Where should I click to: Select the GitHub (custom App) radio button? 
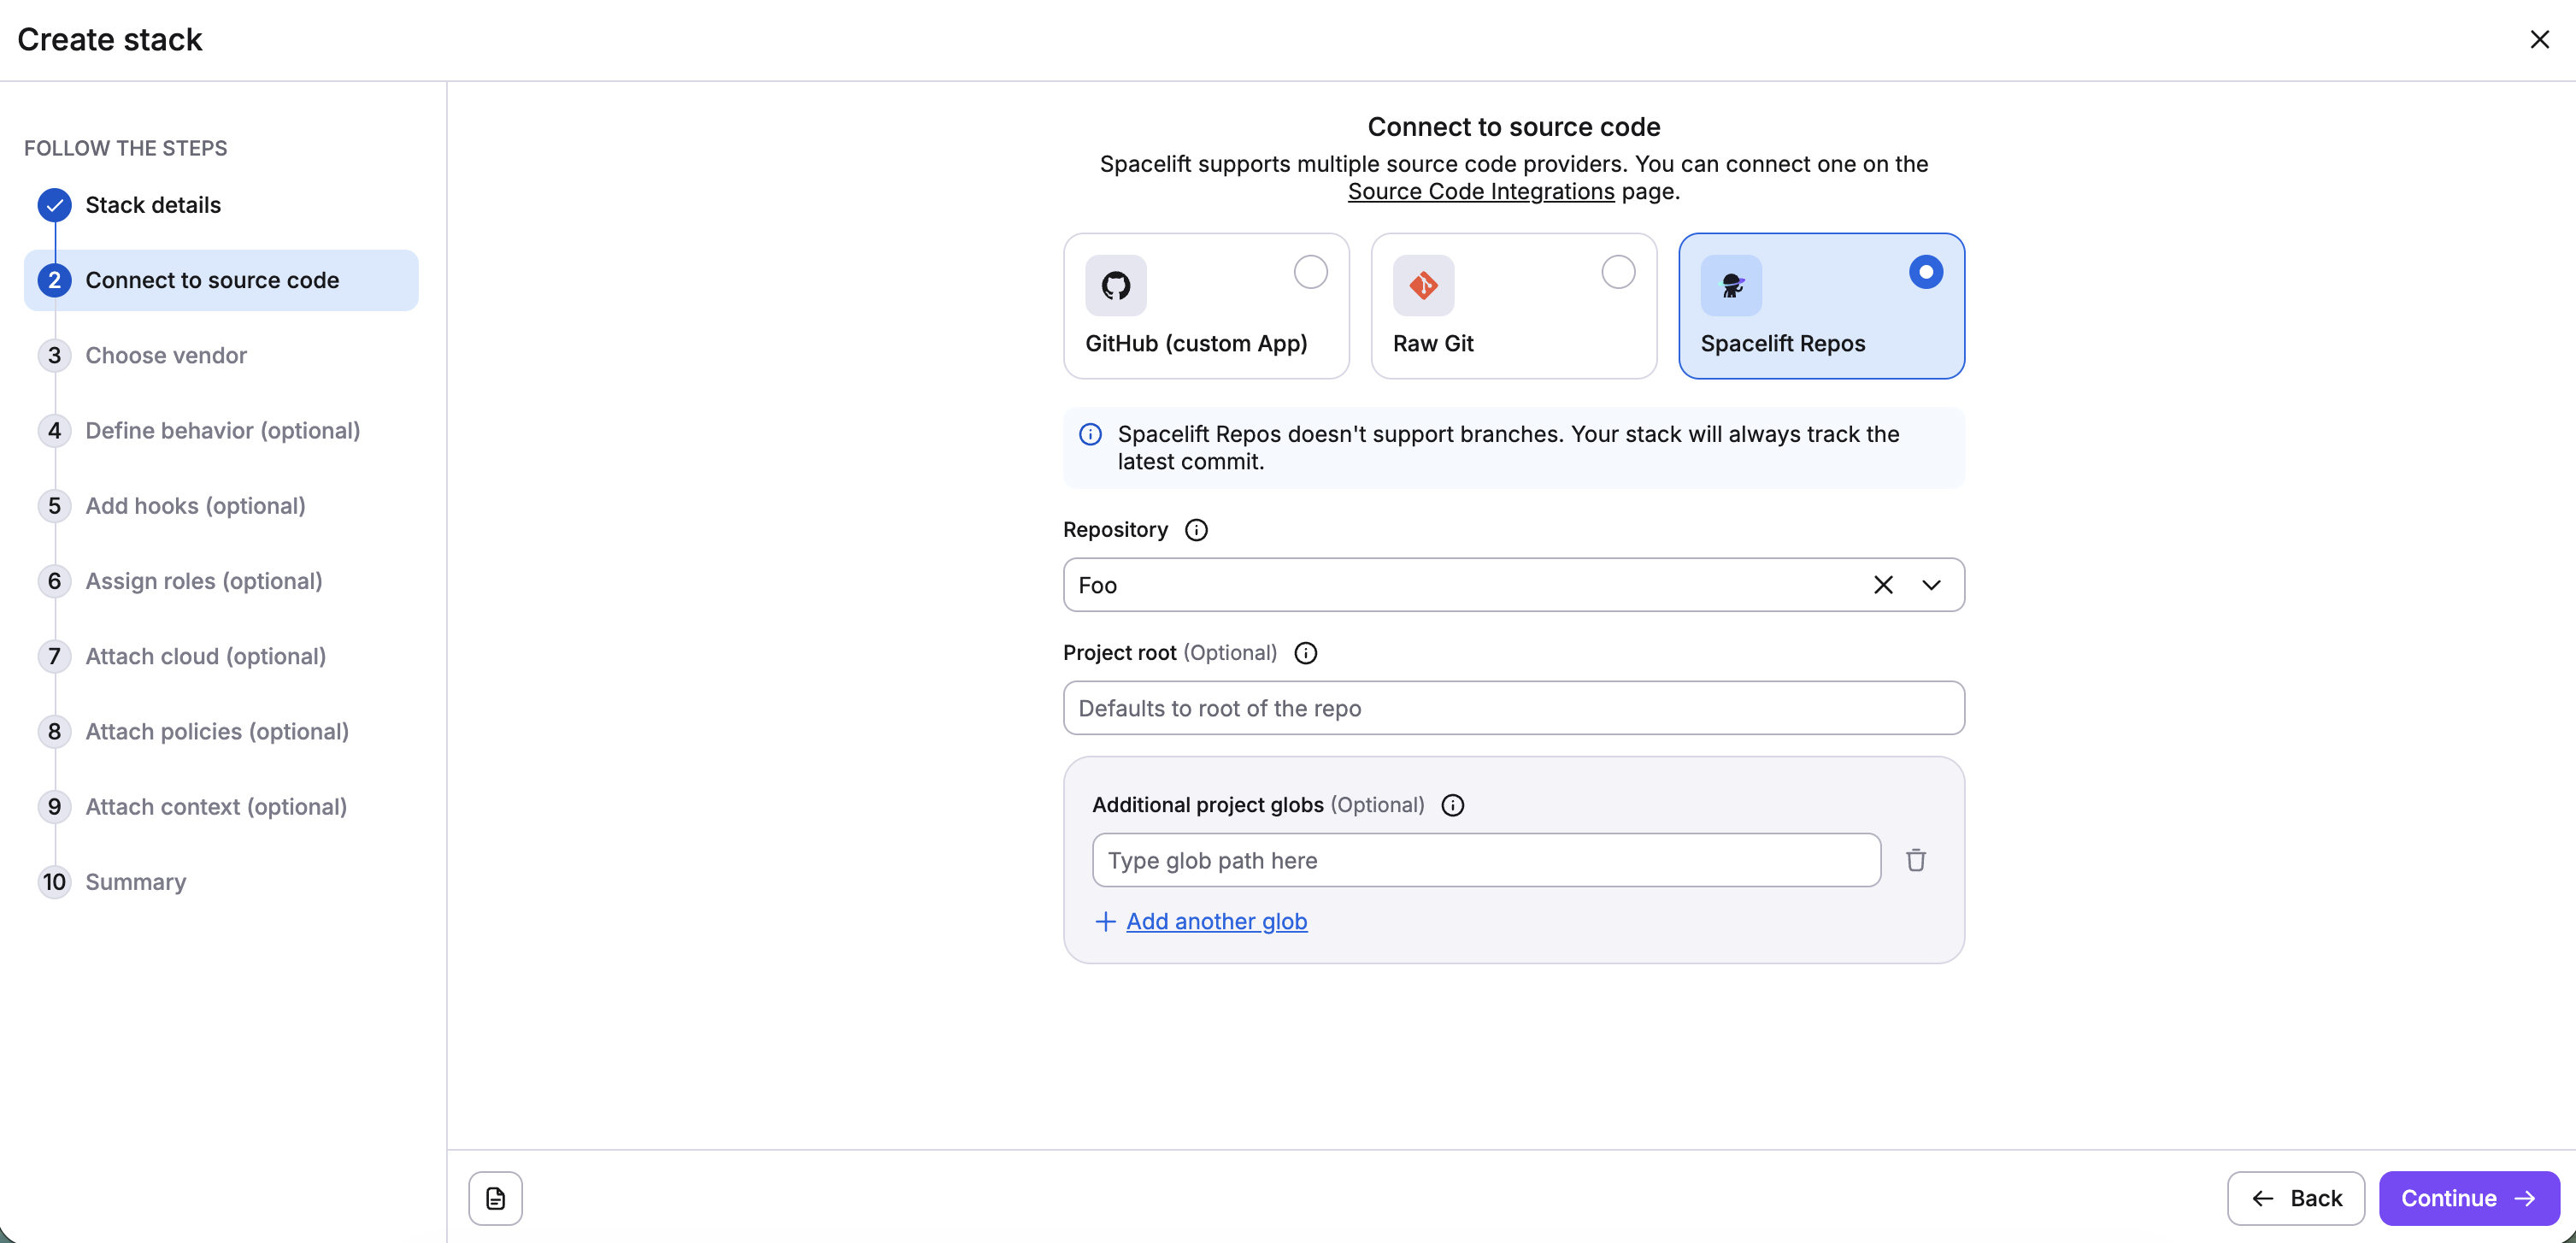click(x=1309, y=271)
